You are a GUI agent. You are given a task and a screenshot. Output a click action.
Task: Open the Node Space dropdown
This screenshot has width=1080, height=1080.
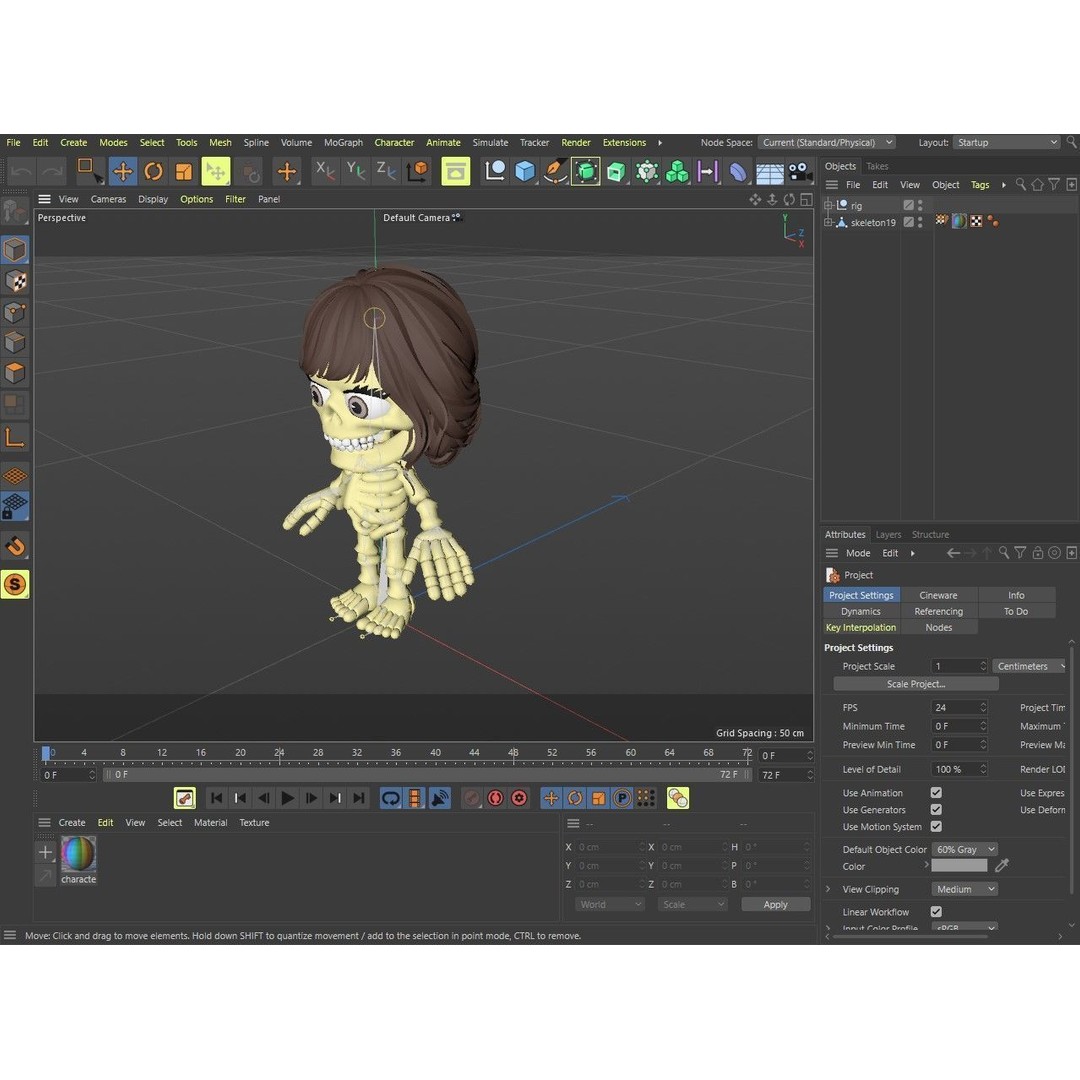click(x=827, y=143)
